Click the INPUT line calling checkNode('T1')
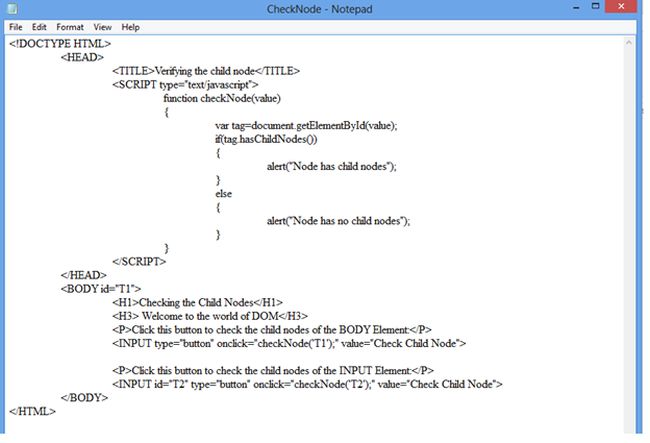The image size is (650, 443). click(x=289, y=344)
